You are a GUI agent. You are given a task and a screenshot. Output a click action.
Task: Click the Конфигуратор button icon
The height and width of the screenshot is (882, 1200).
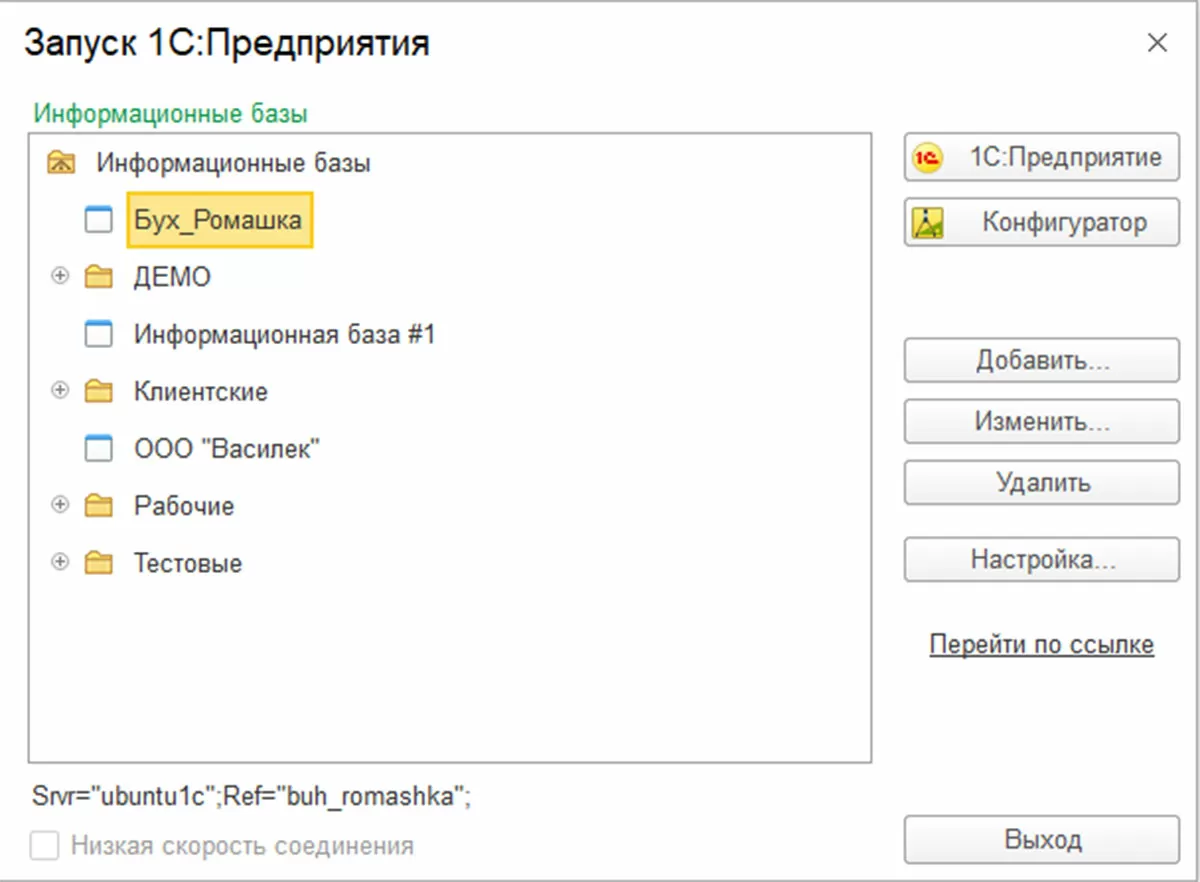point(928,222)
